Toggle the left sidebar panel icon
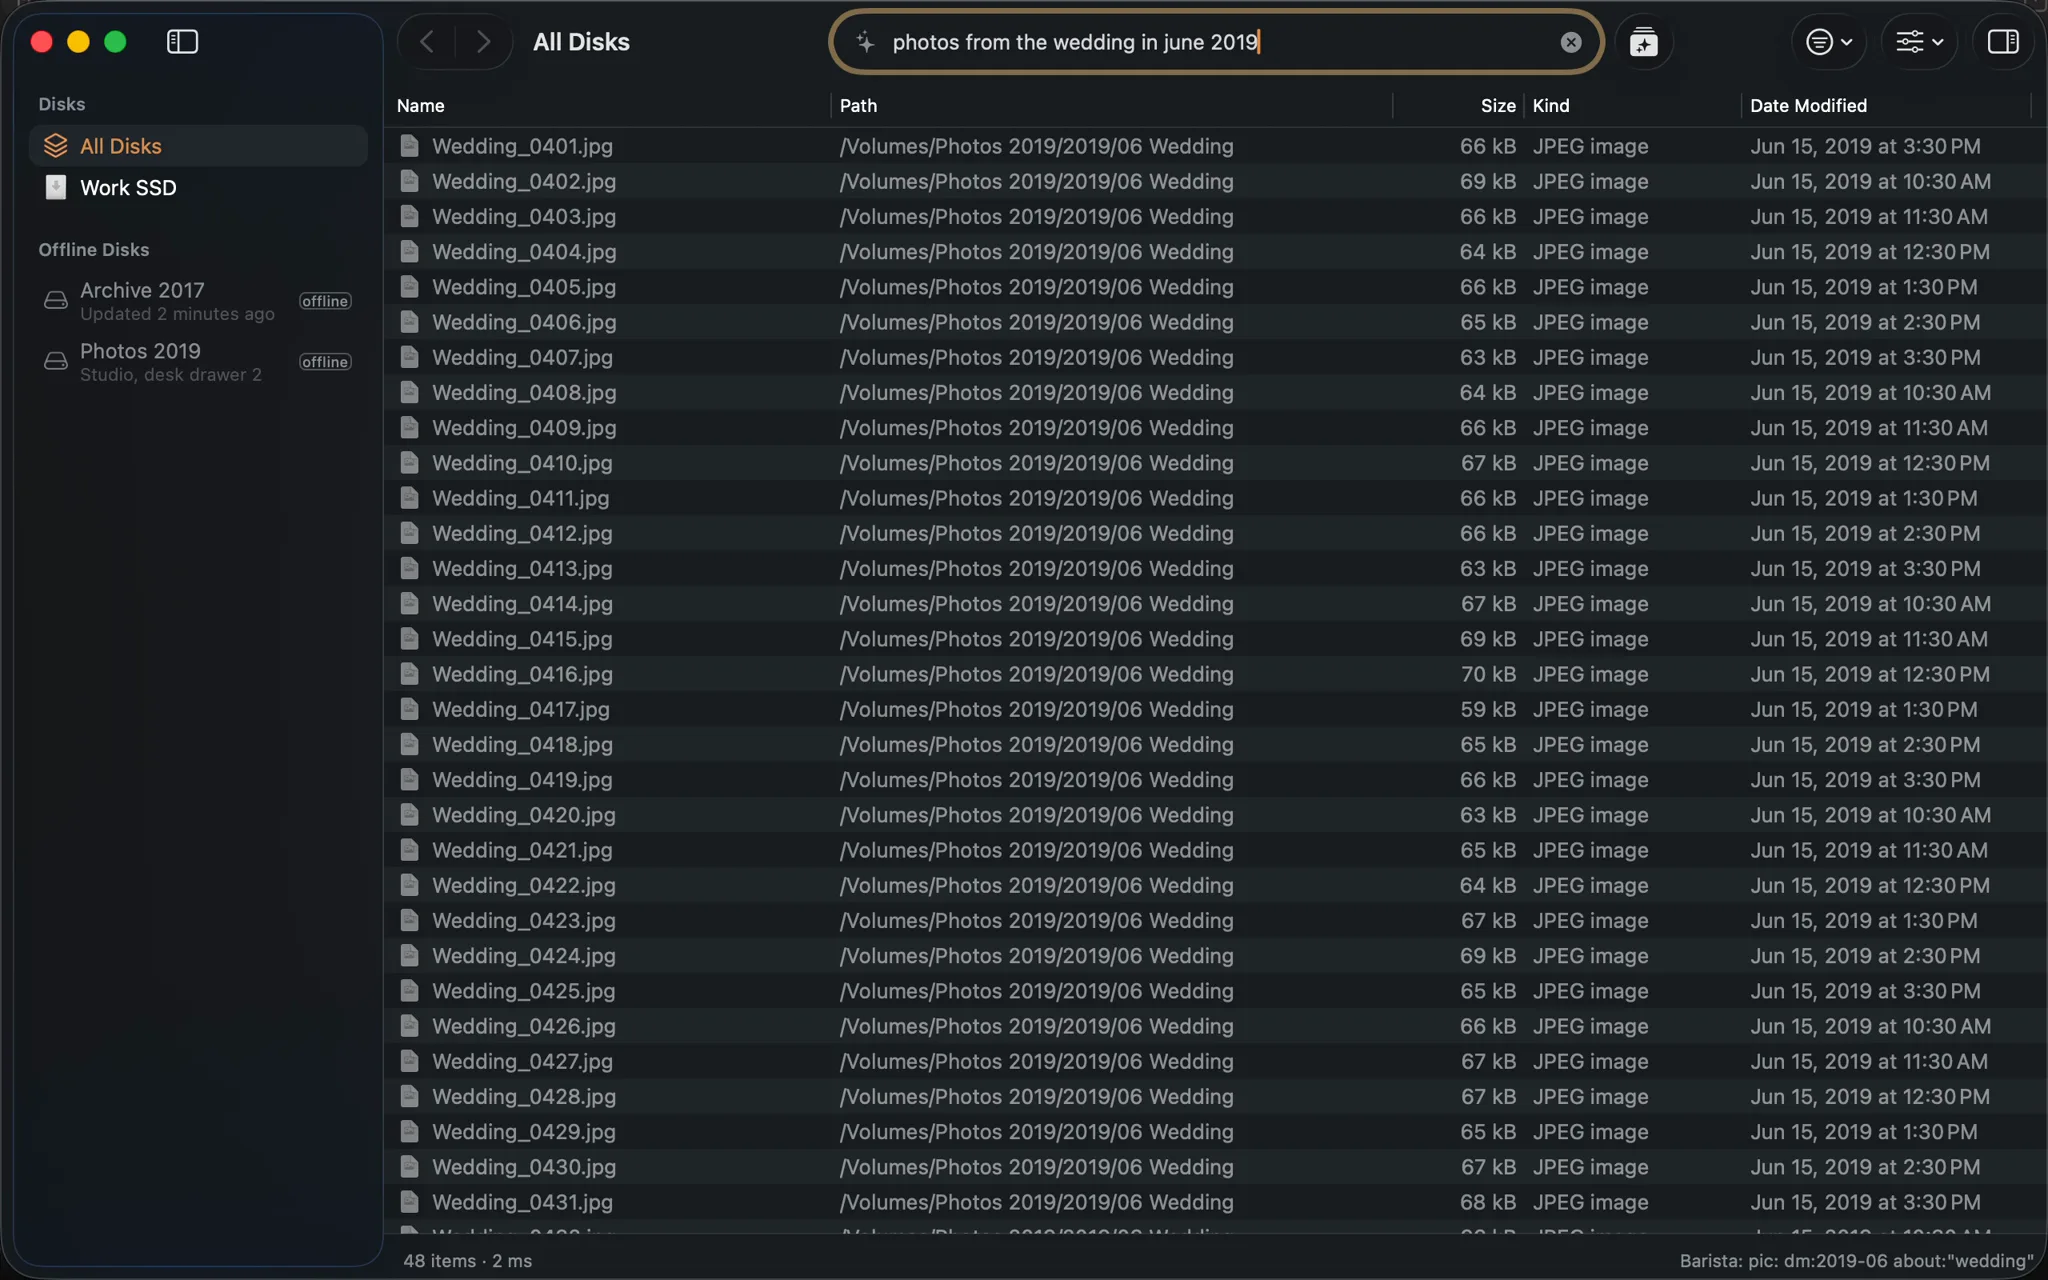 [x=182, y=42]
